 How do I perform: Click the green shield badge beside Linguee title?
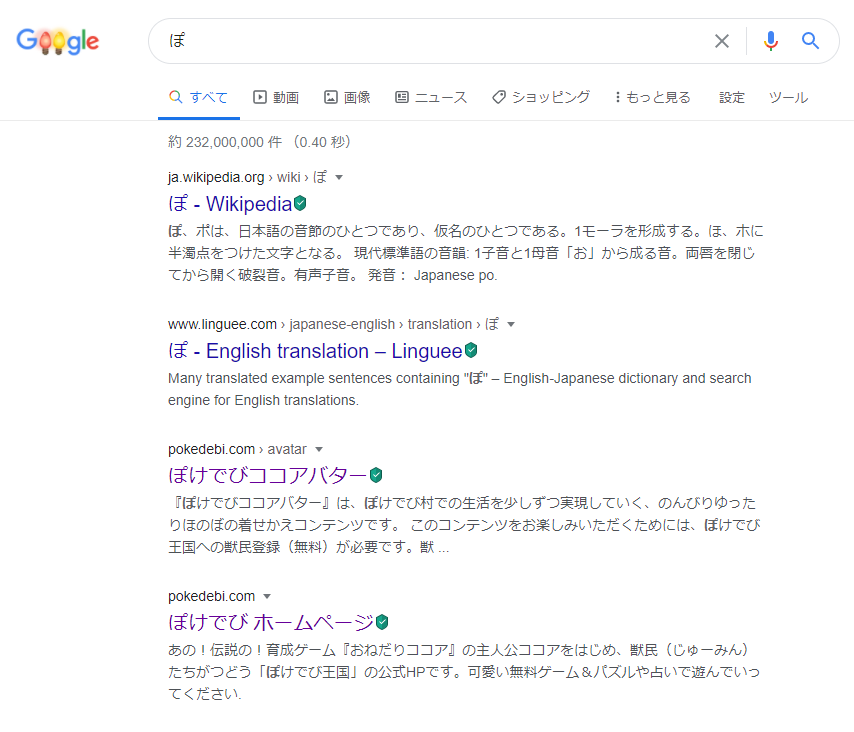(x=471, y=350)
